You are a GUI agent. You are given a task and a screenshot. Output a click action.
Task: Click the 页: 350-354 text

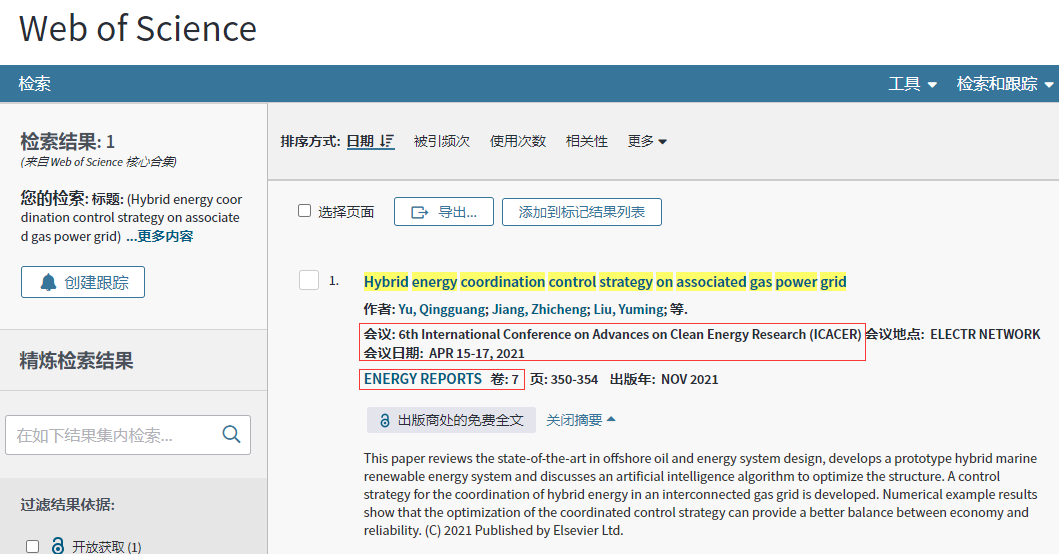point(564,380)
